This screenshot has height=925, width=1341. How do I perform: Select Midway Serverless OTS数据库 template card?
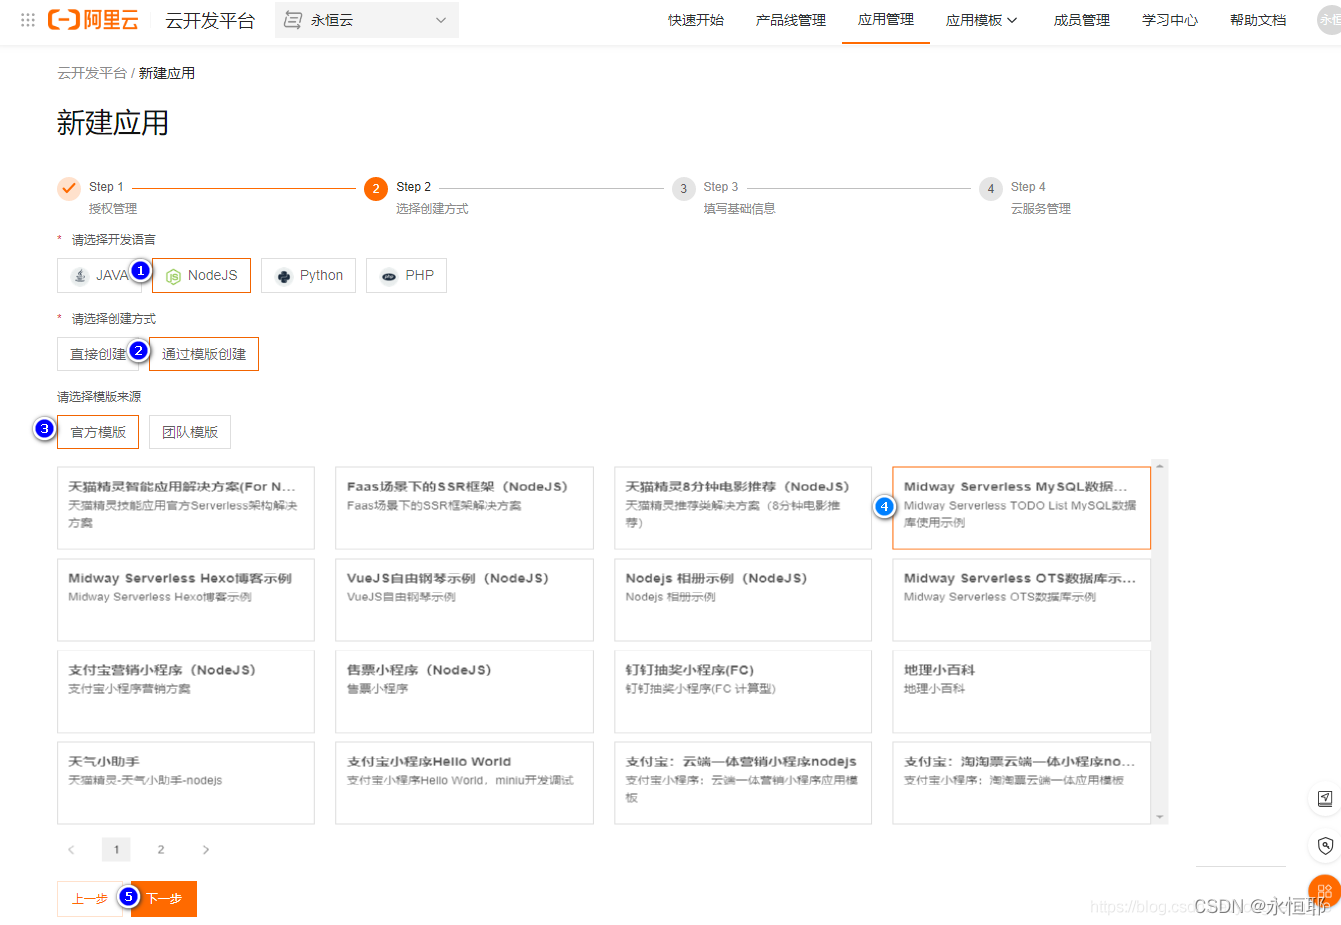coord(1021,600)
